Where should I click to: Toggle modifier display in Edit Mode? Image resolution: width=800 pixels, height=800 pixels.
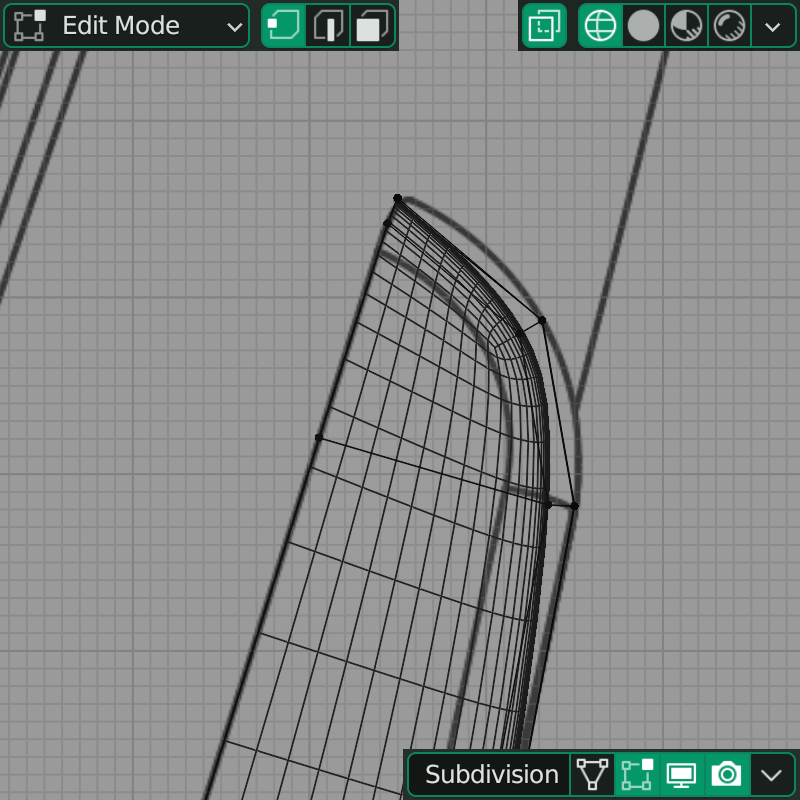[x=637, y=774]
